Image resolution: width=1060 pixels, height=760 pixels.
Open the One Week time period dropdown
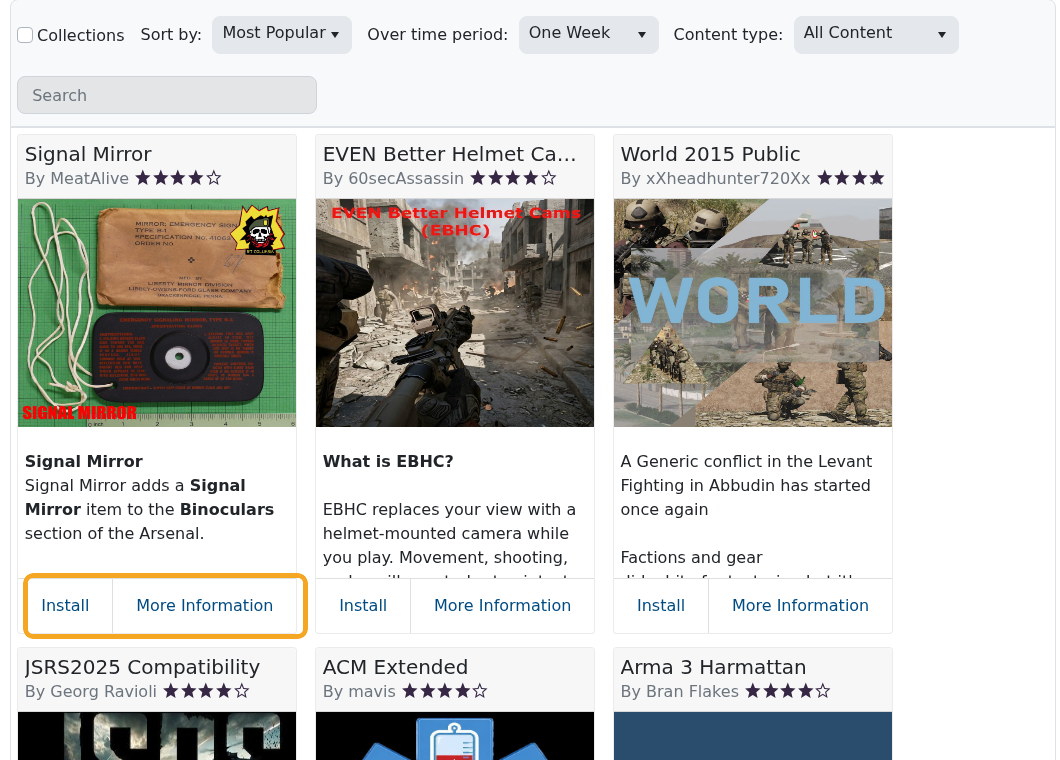[x=588, y=34]
